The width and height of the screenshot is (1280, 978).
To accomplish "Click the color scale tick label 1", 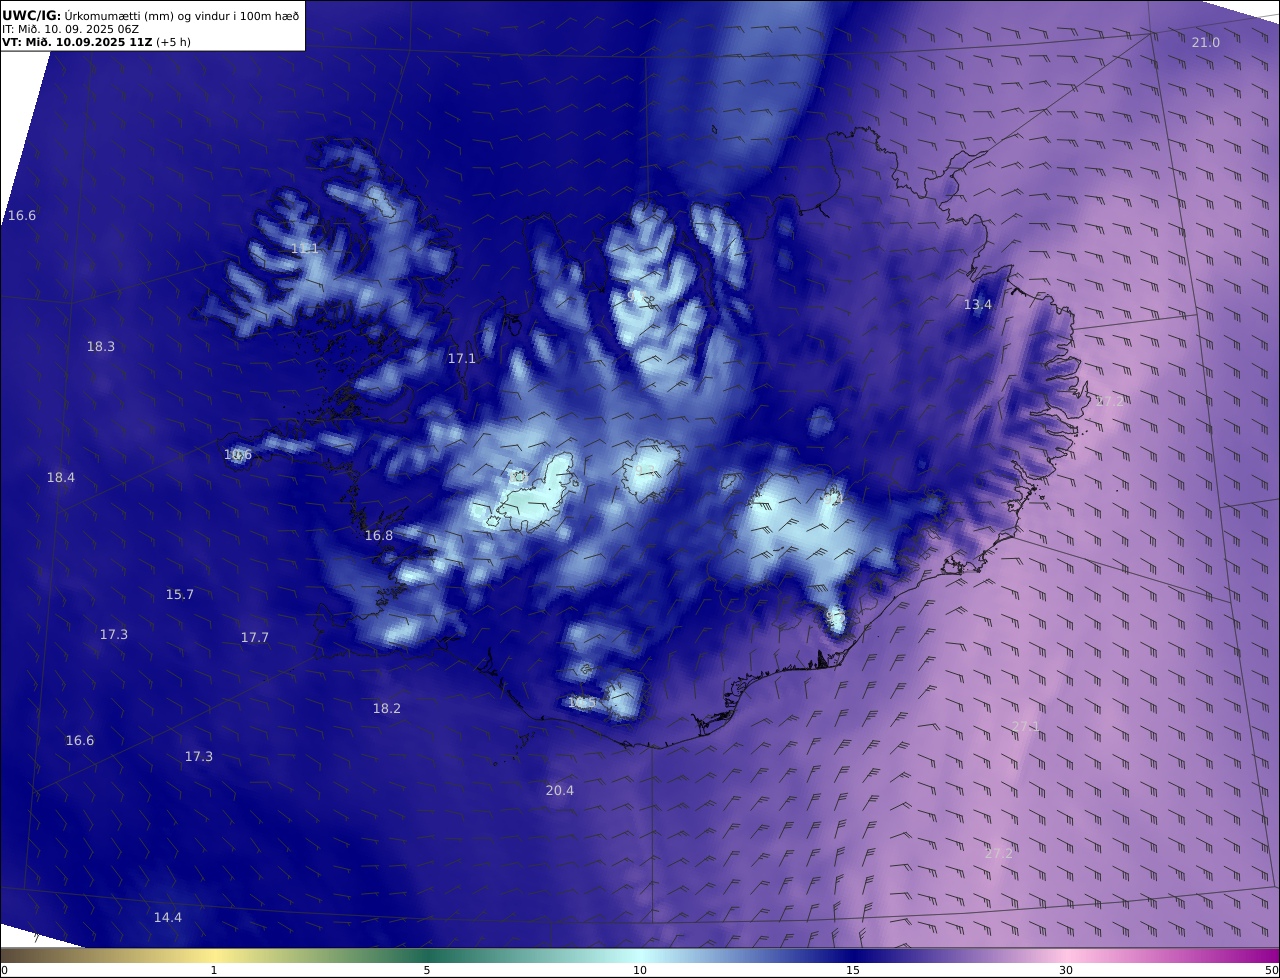I will point(214,970).
